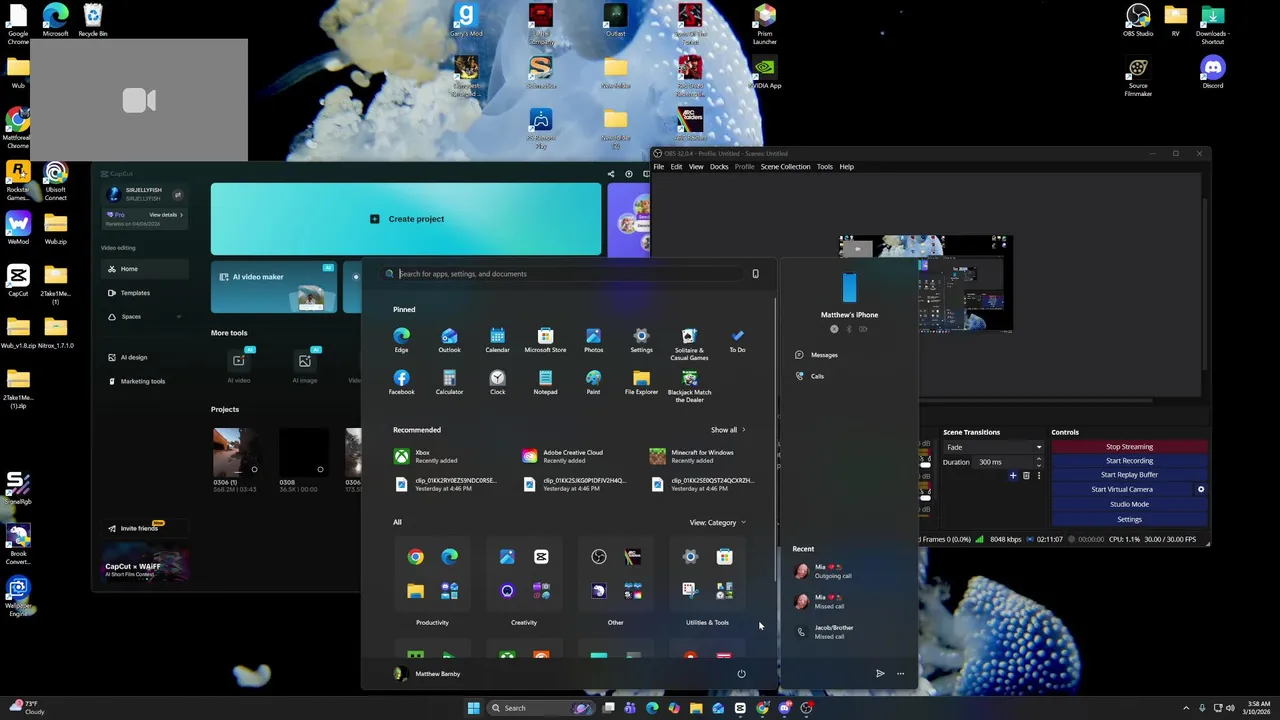The image size is (1280, 720).
Task: Open Jacob/Brother missed call entry
Action: (x=848, y=632)
